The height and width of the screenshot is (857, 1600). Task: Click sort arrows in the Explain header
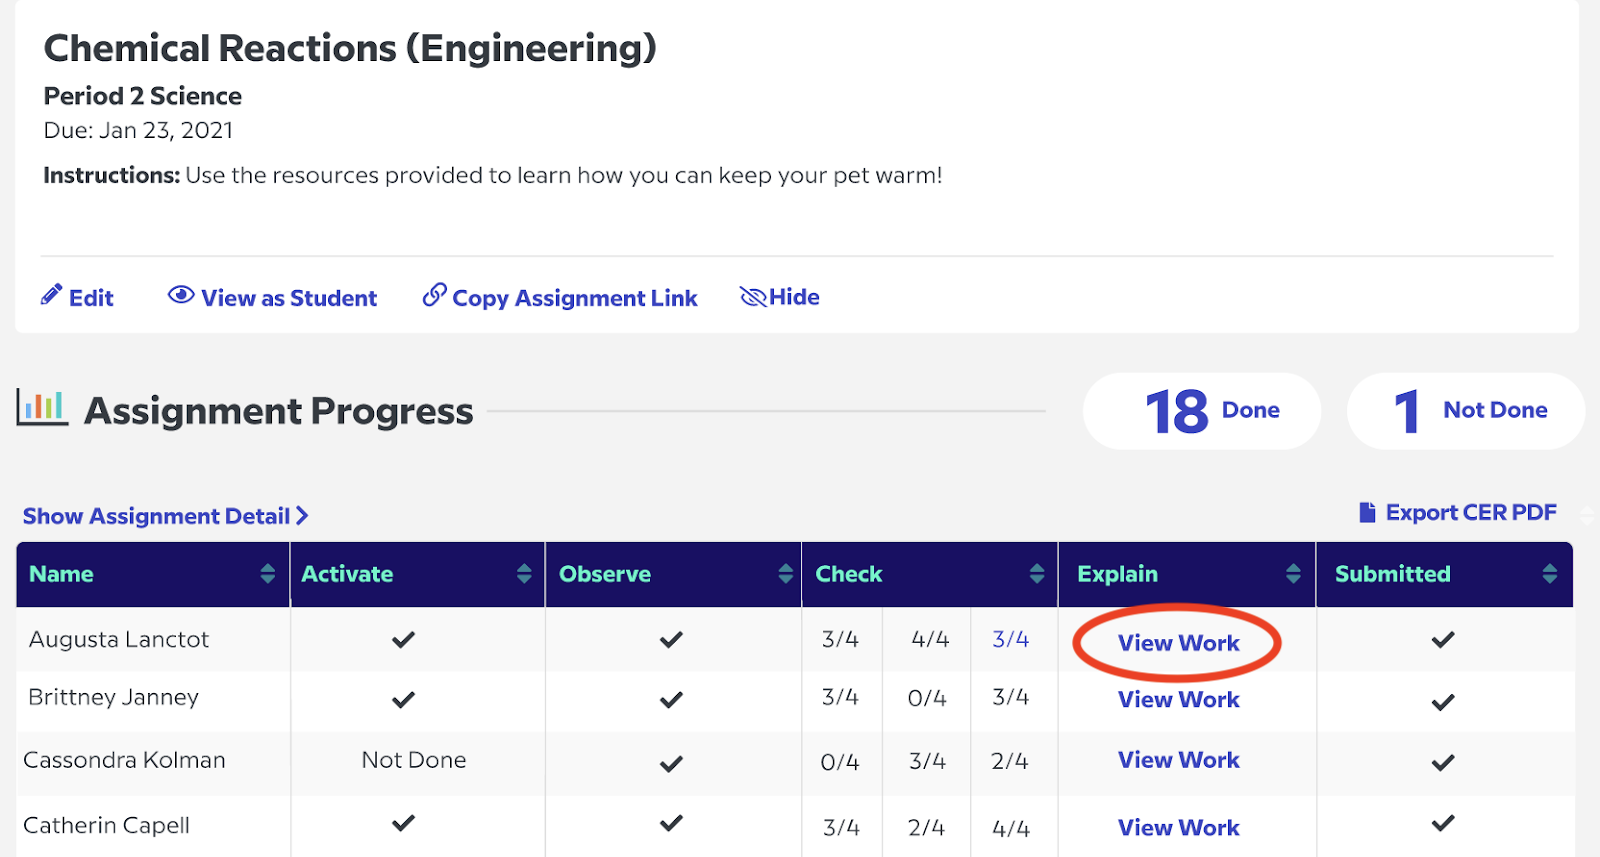click(x=1293, y=574)
